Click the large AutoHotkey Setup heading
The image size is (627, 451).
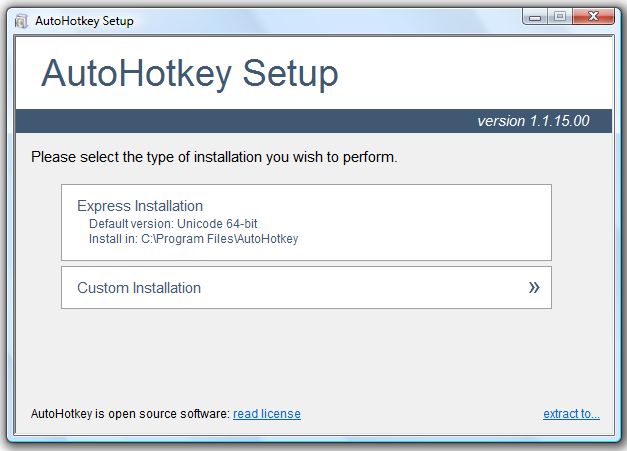pos(190,73)
